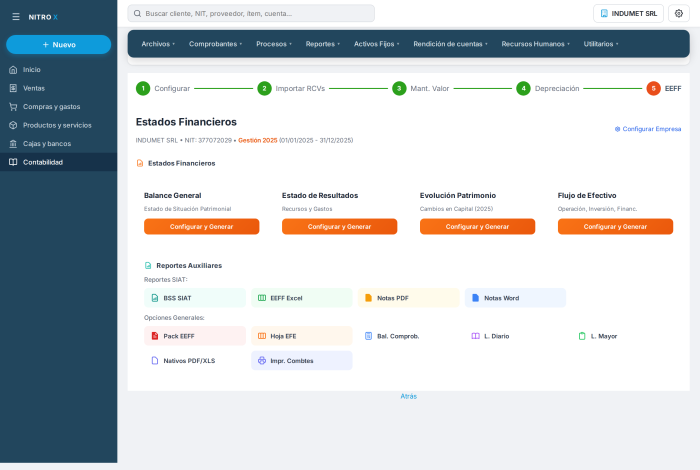
Task: Configurar y Generar for Flujo de Efectivo
Action: click(x=615, y=227)
